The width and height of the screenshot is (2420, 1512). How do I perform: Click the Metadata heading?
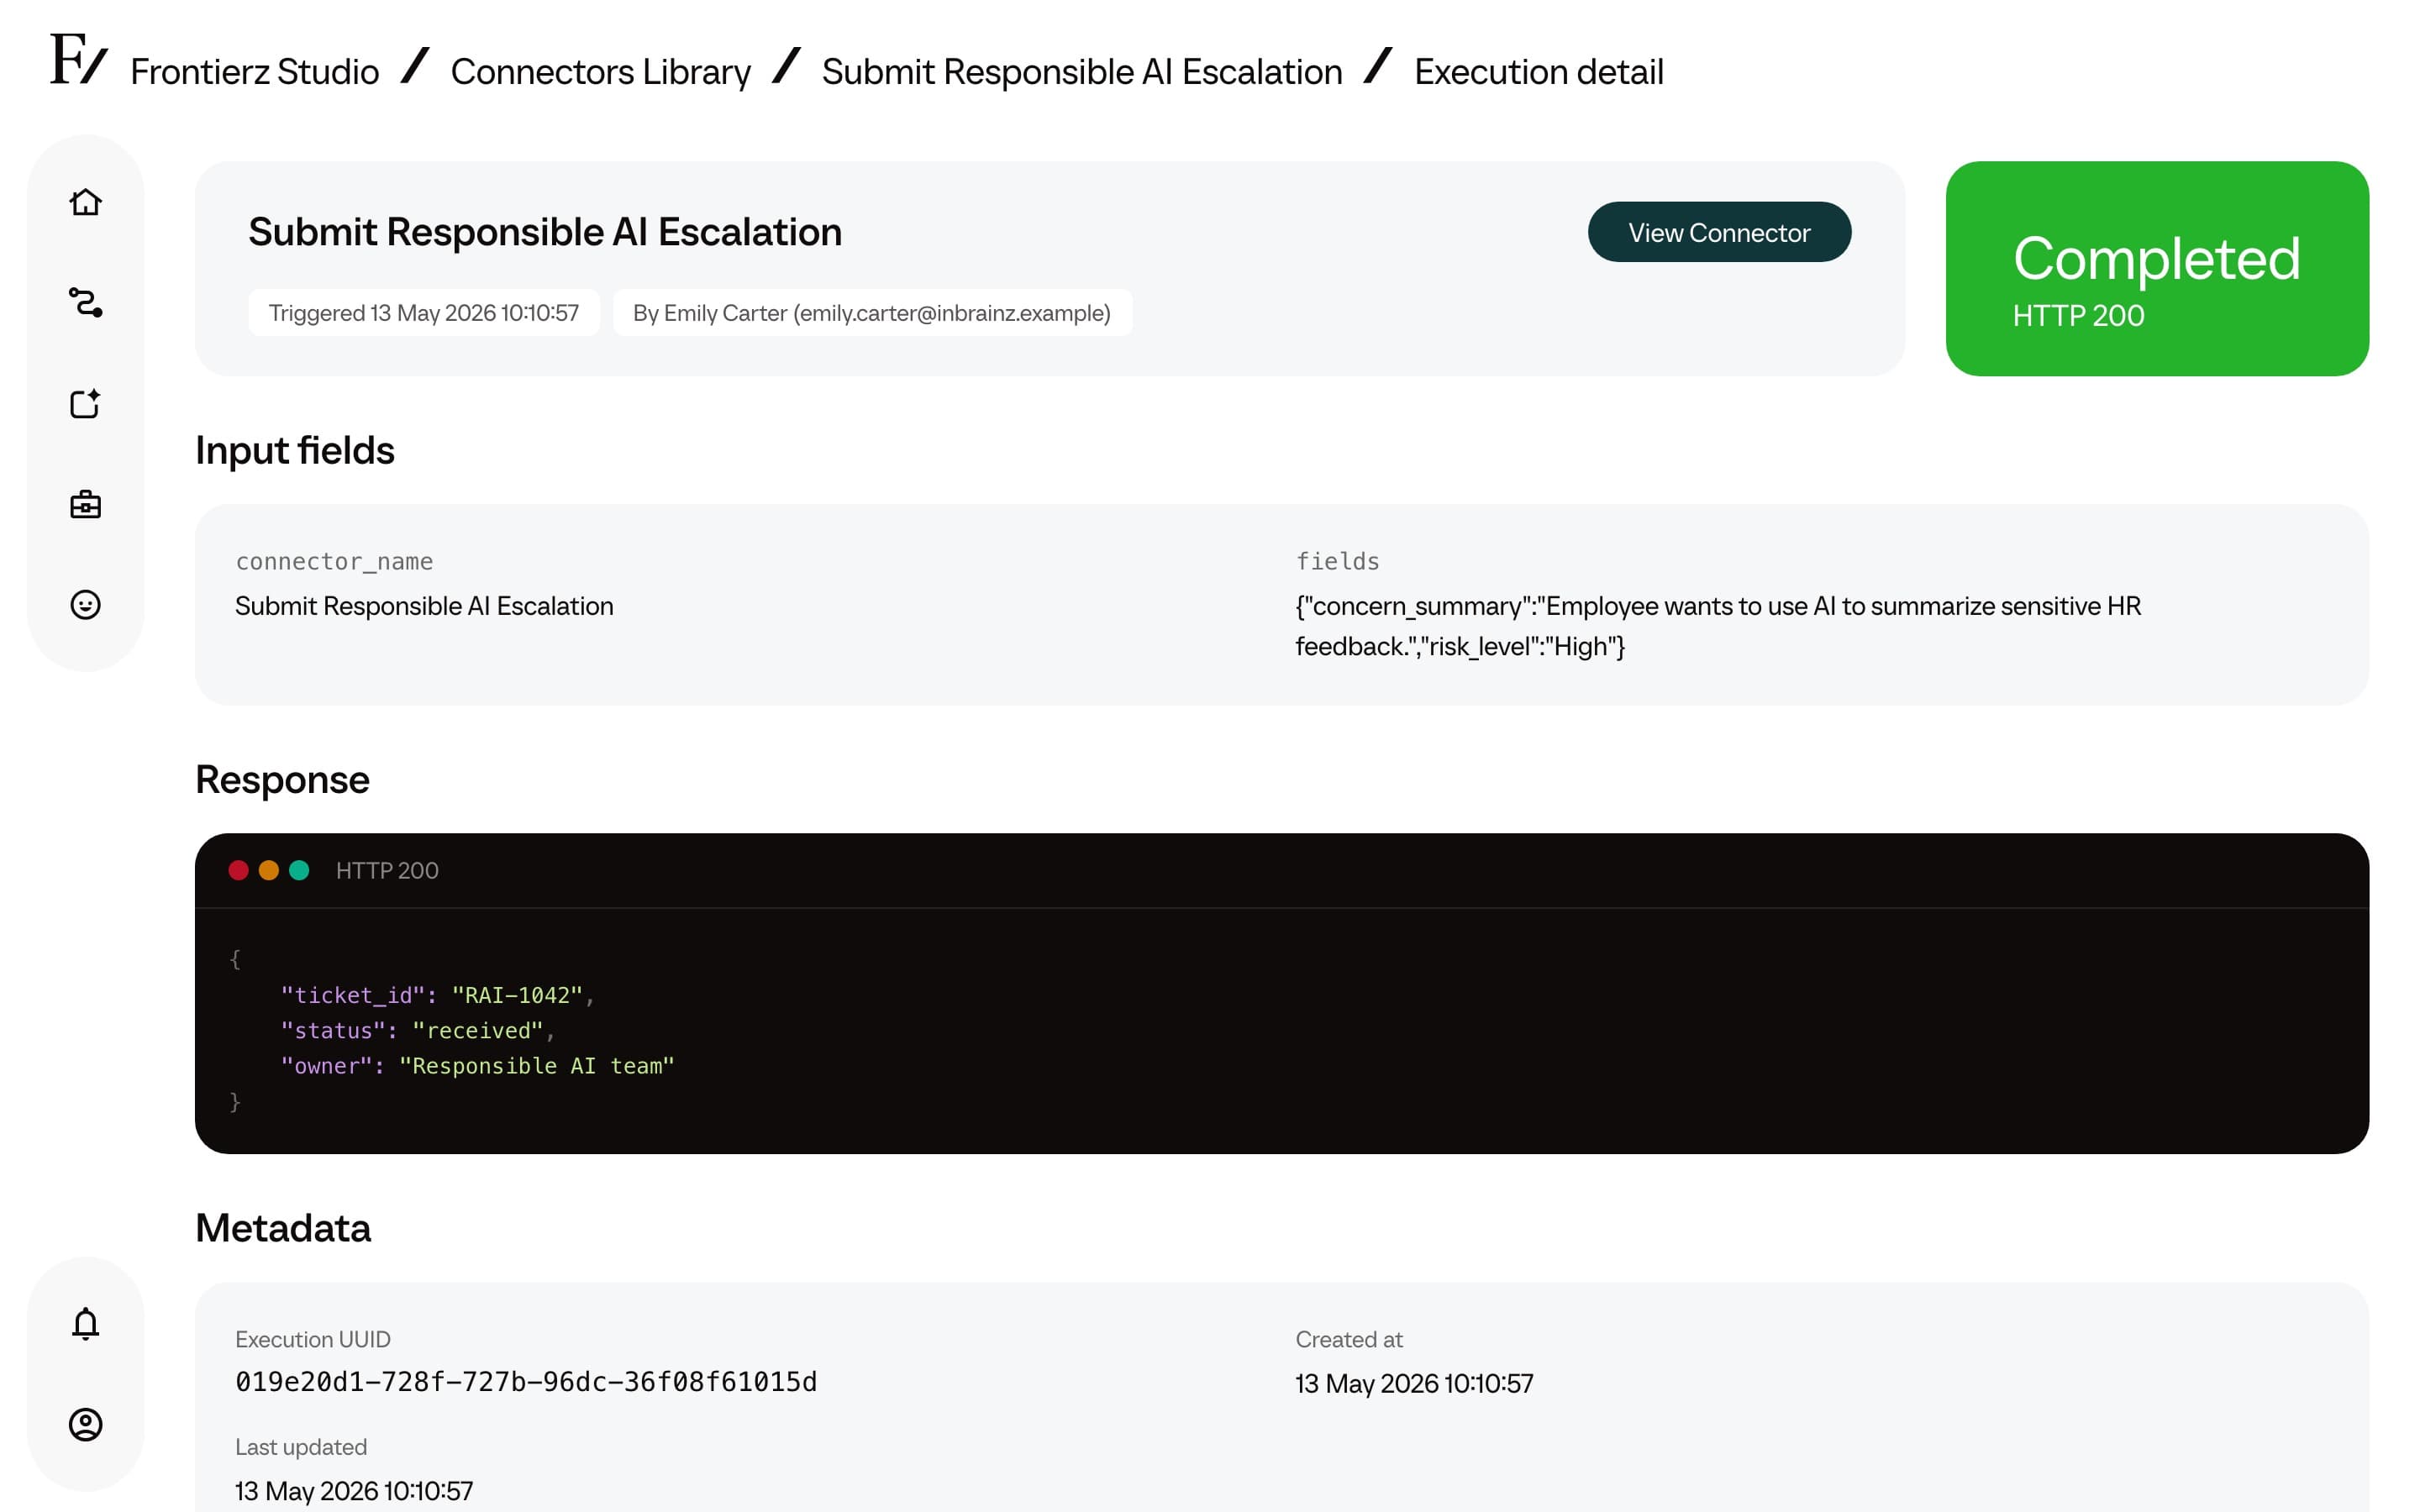pyautogui.click(x=283, y=1228)
